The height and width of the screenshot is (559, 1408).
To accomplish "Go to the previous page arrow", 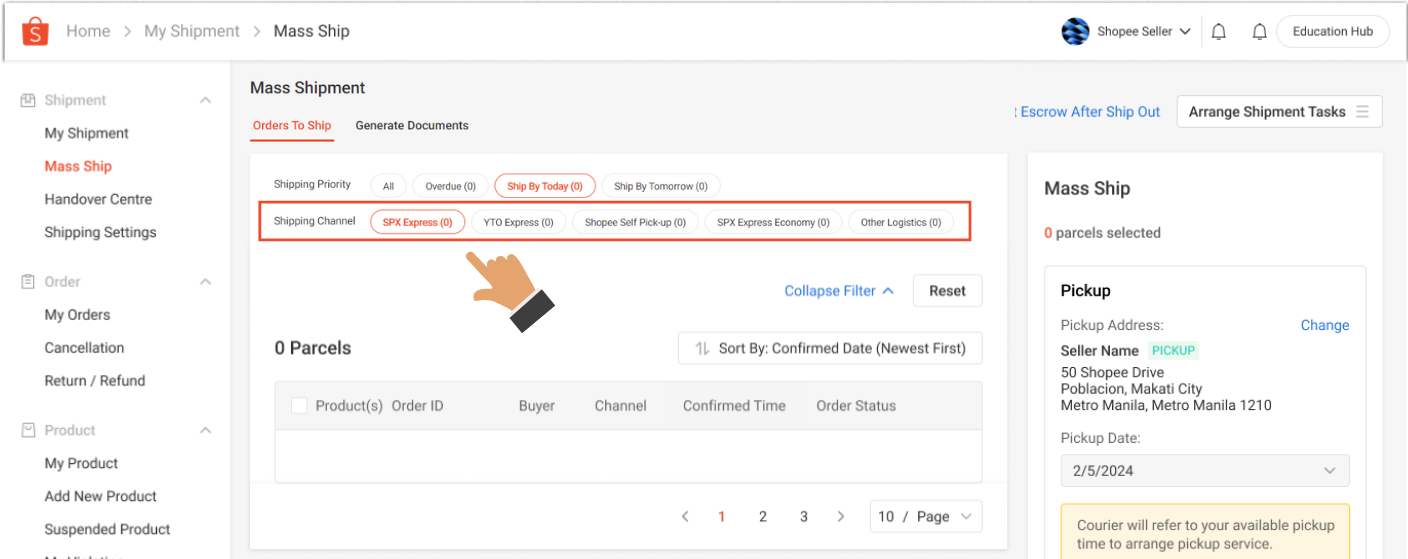I will pyautogui.click(x=685, y=517).
